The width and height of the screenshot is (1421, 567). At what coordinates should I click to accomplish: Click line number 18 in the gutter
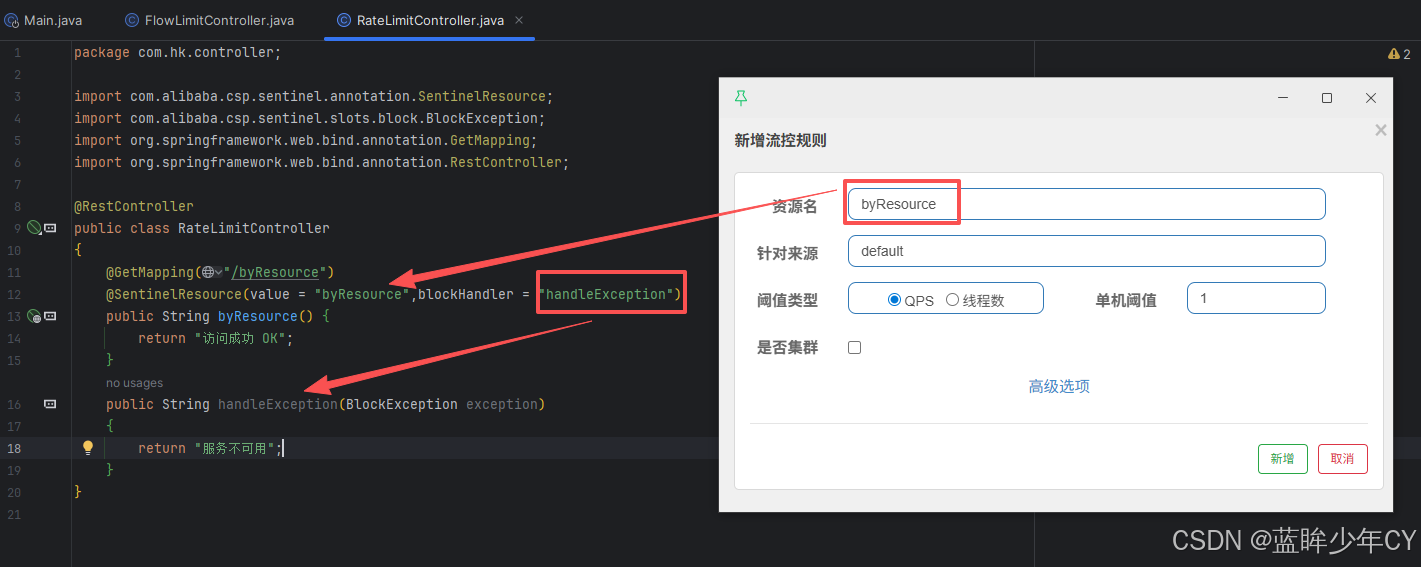click(14, 448)
